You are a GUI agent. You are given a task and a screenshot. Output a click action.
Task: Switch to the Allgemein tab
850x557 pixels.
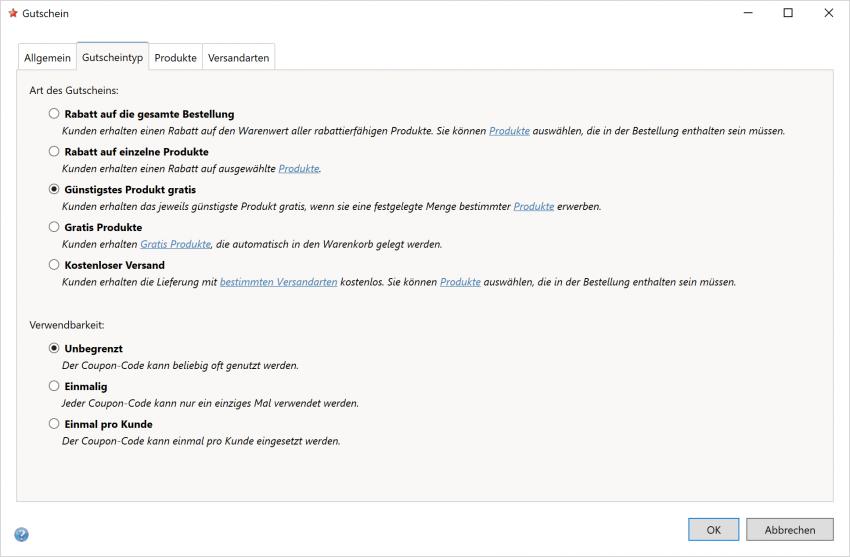click(47, 58)
